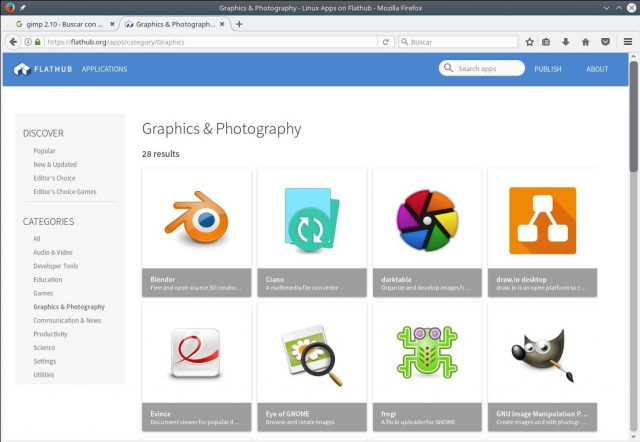The image size is (640, 442).
Task: Click the Eye of GNOME title caption
Action: [x=287, y=414]
